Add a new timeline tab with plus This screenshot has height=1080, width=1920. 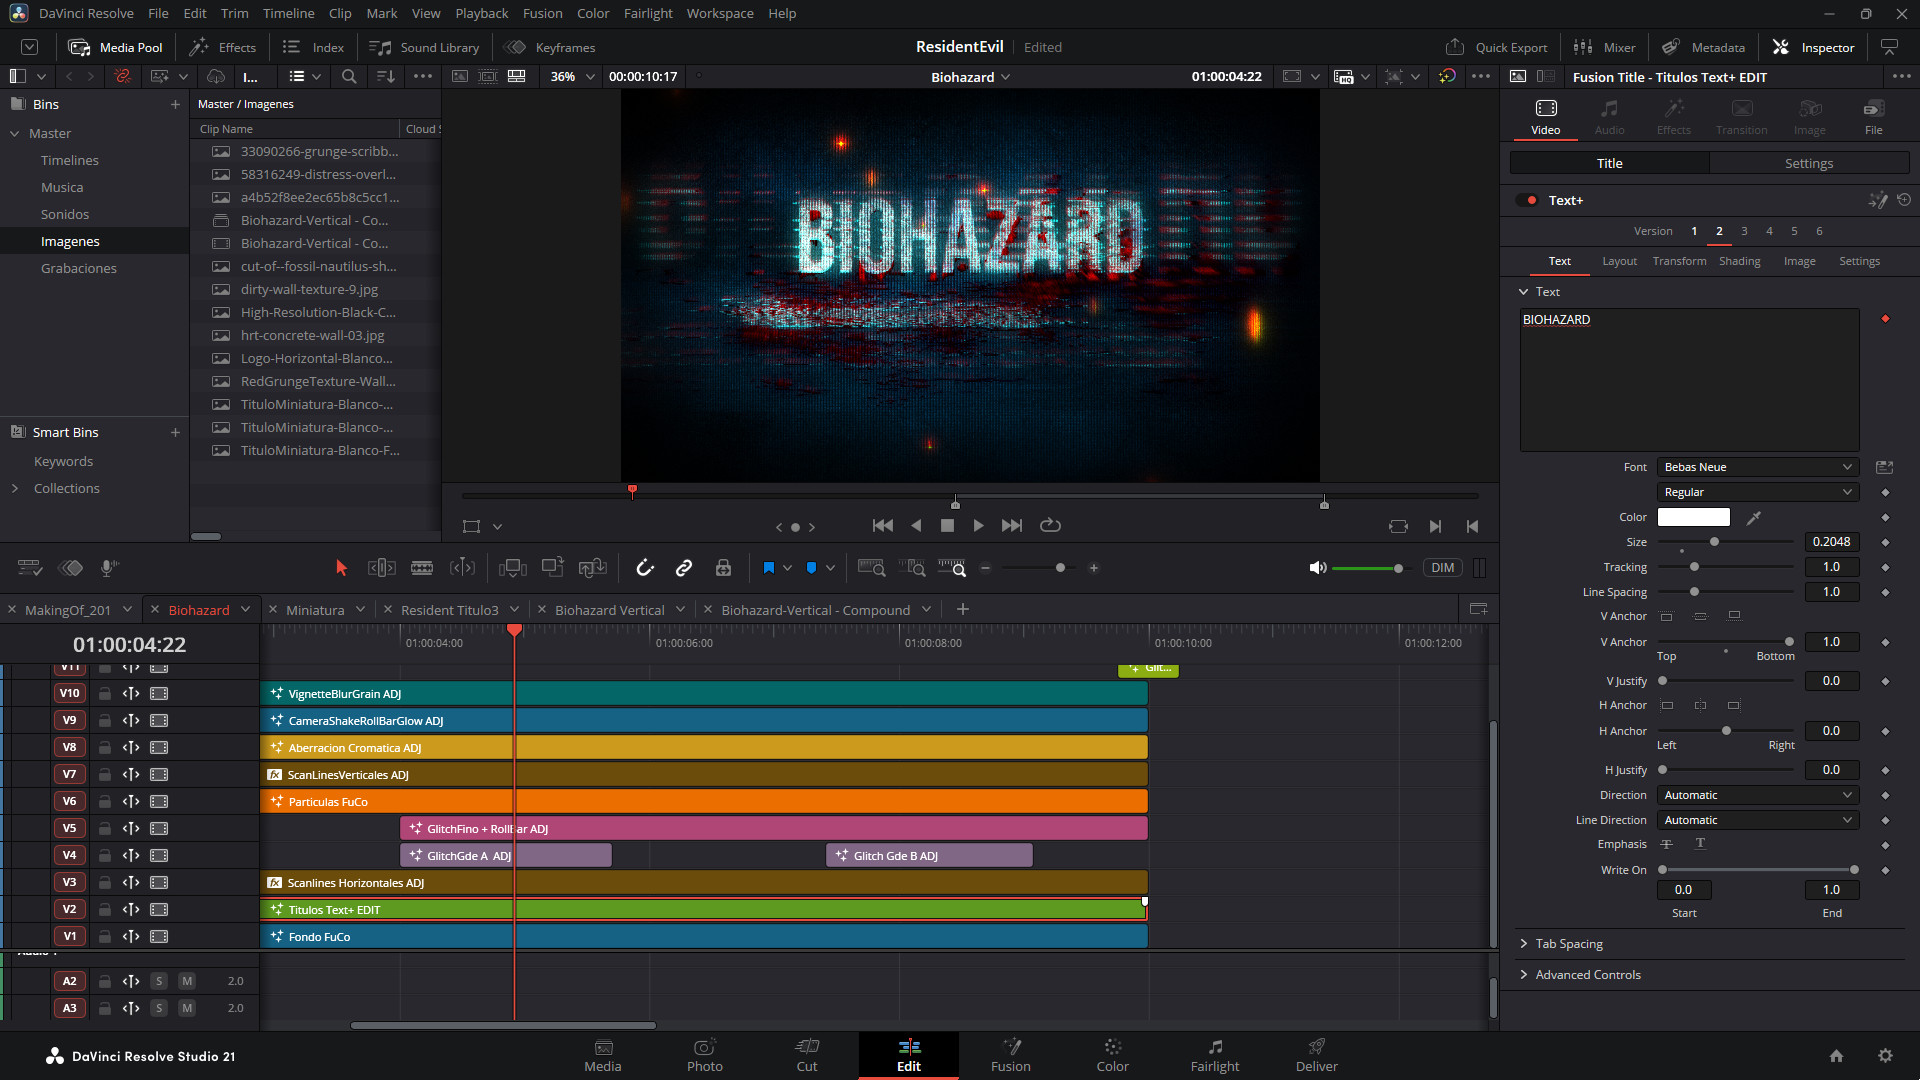(x=962, y=609)
